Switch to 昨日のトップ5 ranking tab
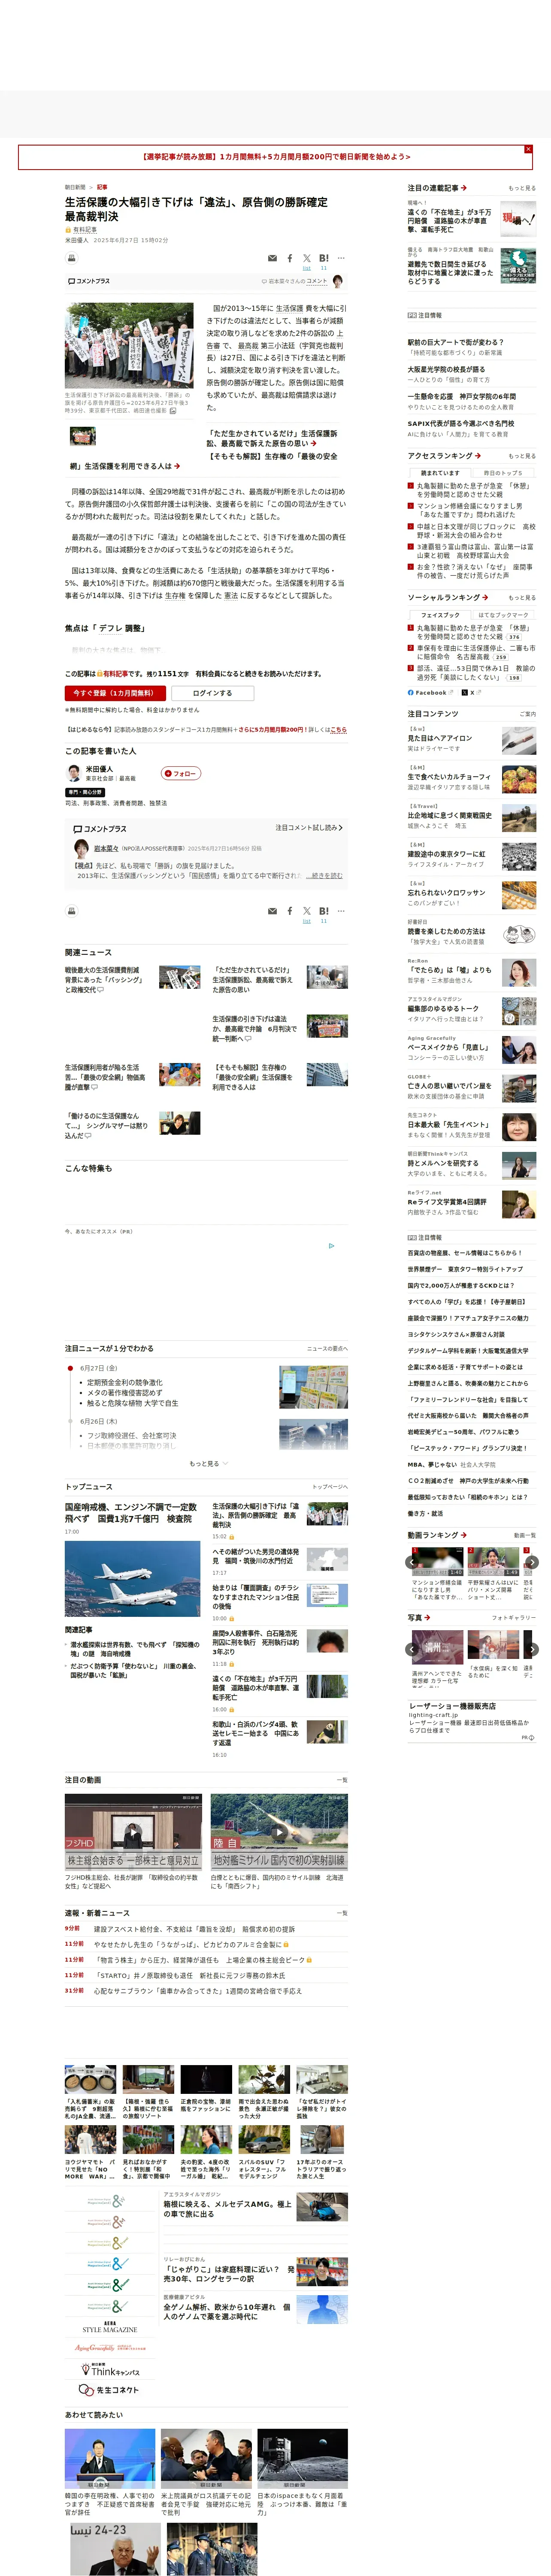 coord(503,473)
